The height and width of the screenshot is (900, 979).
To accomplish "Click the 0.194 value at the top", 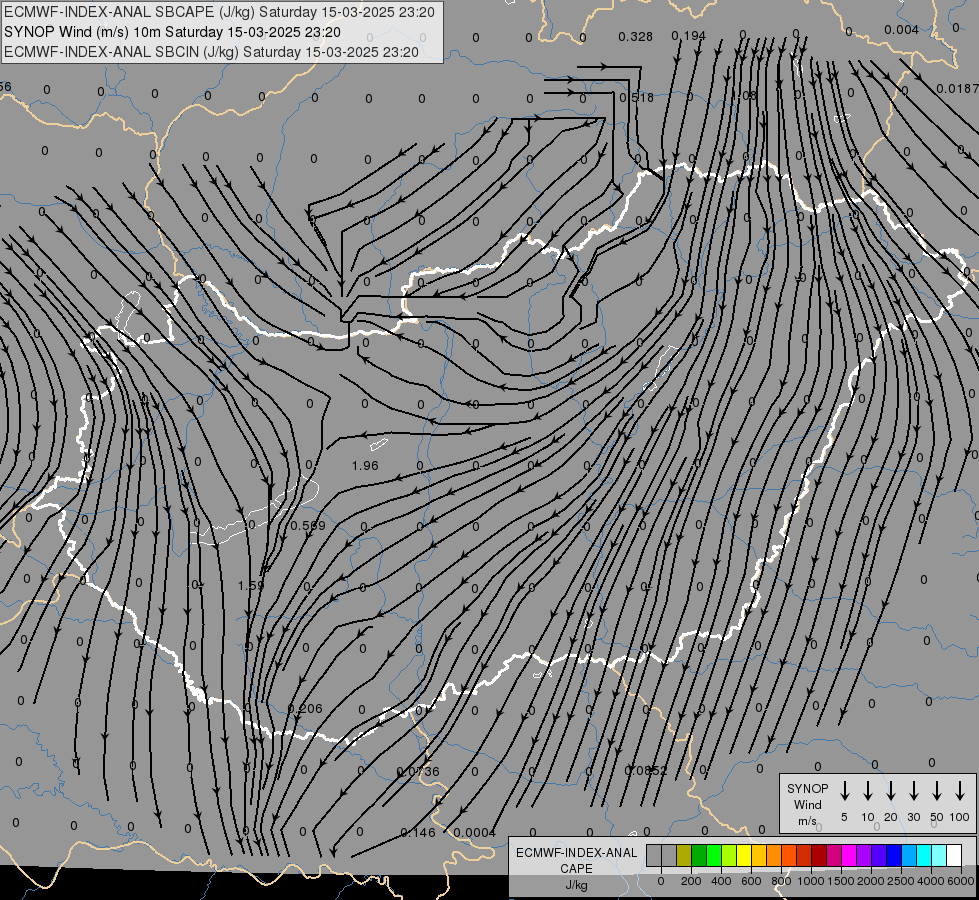I will tap(689, 36).
